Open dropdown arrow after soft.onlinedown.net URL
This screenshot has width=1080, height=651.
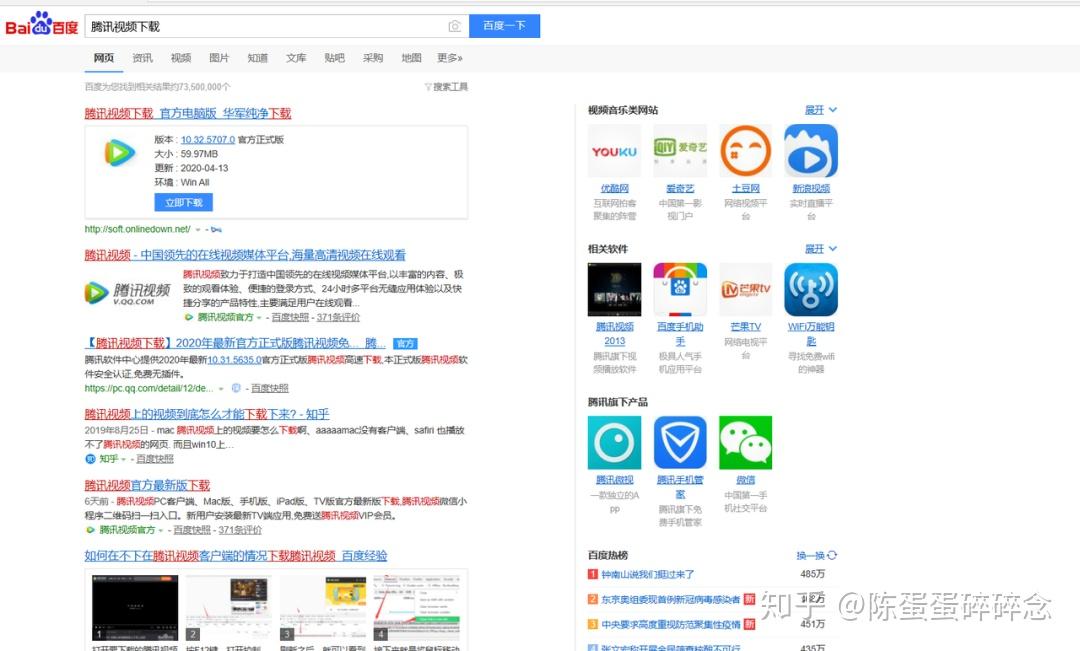coord(198,229)
